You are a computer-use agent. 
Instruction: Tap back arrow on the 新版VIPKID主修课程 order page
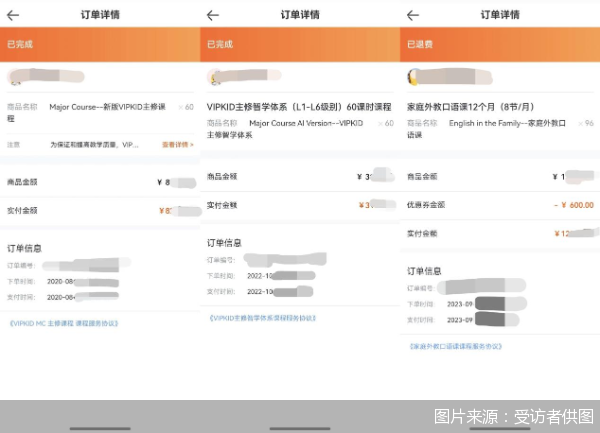coord(13,15)
